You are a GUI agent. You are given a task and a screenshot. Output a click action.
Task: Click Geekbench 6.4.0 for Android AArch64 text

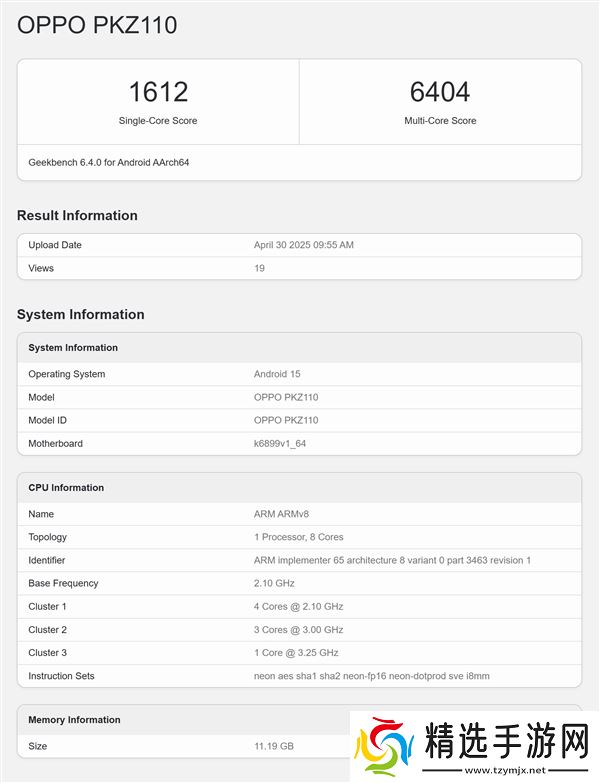click(x=109, y=162)
